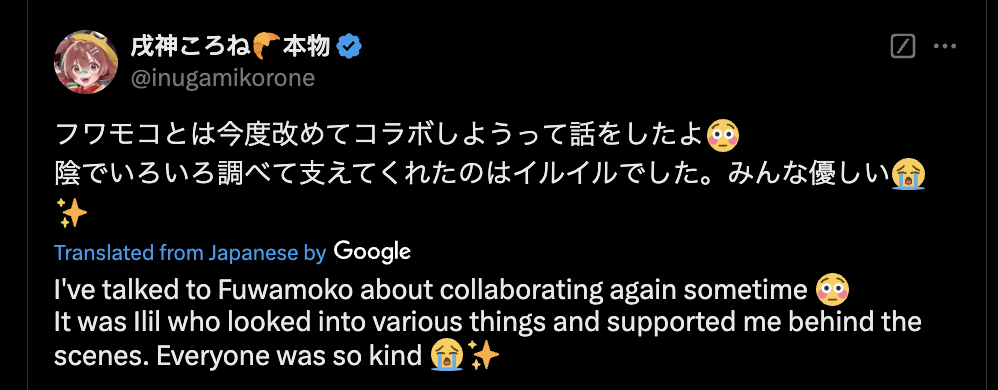The width and height of the screenshot is (998, 390).
Task: Click the Google logo attribution
Action: pos(372,252)
